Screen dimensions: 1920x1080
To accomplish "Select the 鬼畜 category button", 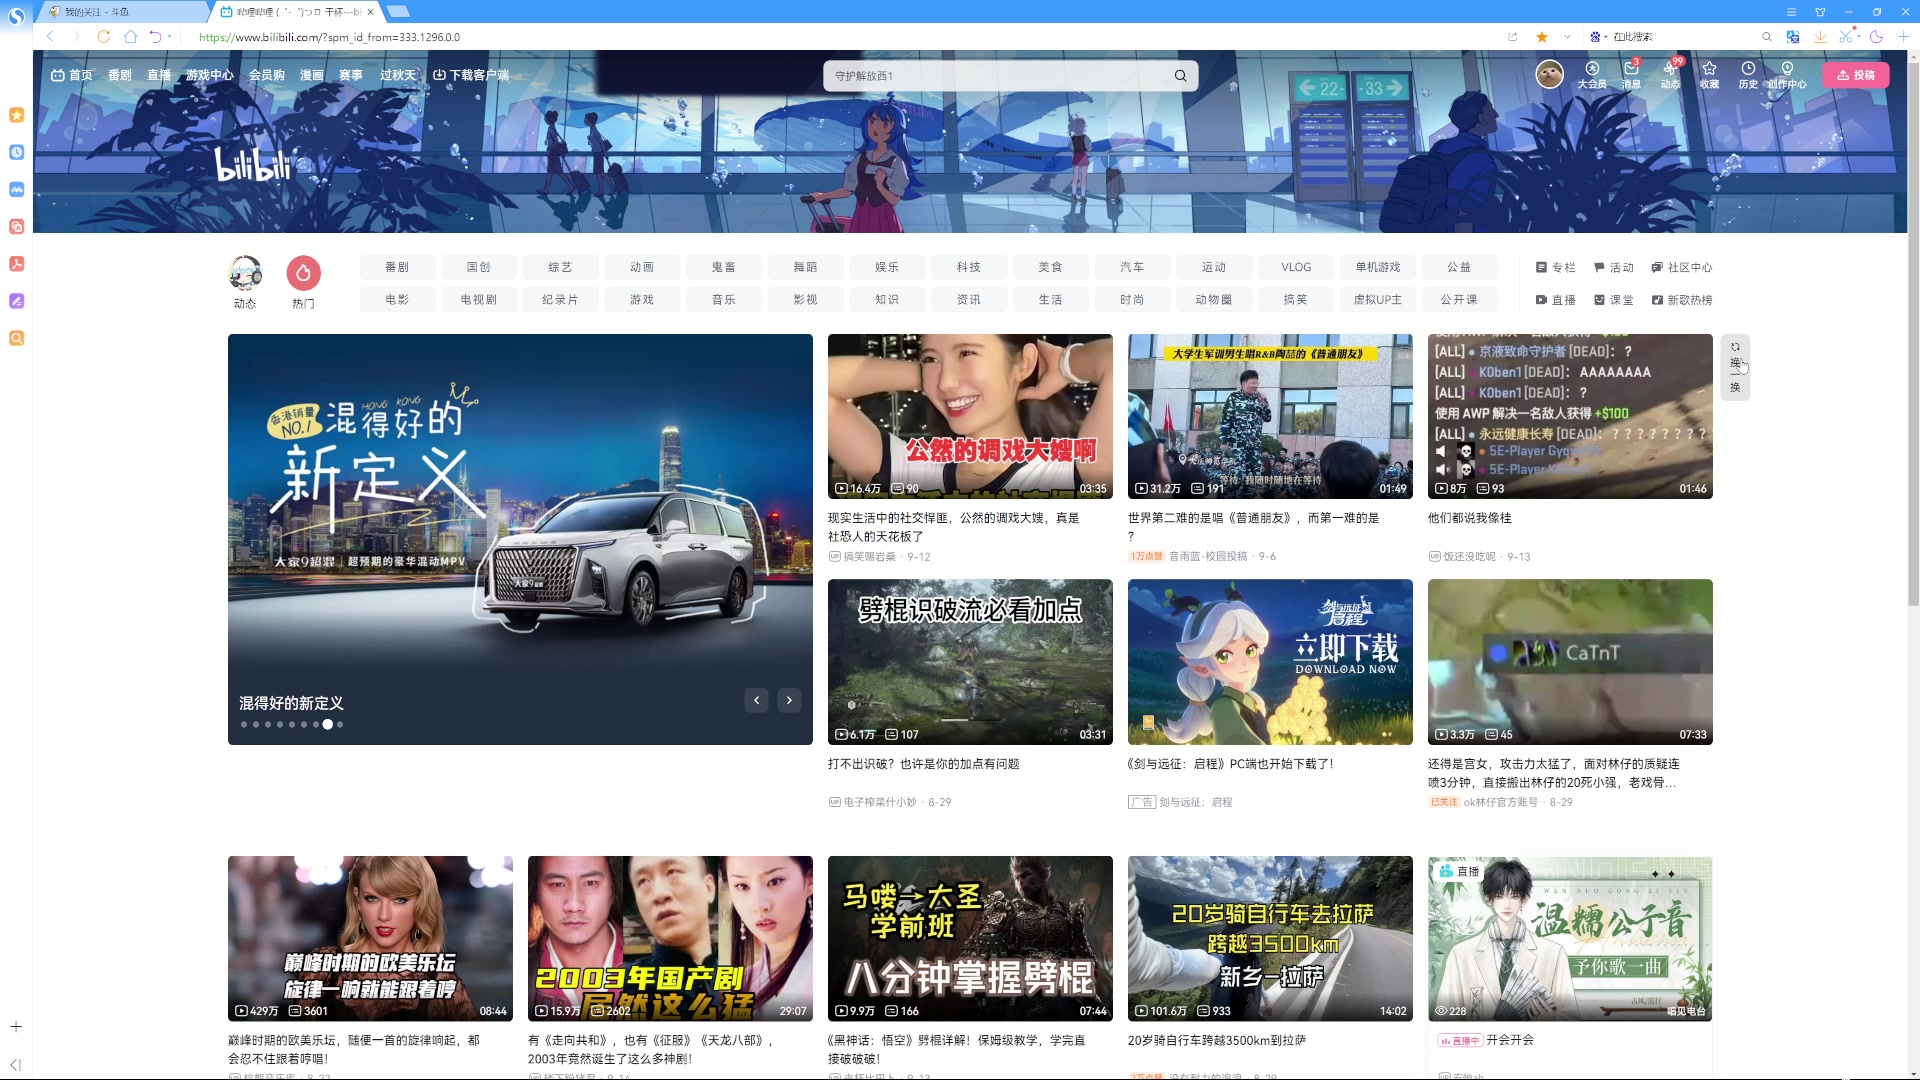I will (x=724, y=267).
